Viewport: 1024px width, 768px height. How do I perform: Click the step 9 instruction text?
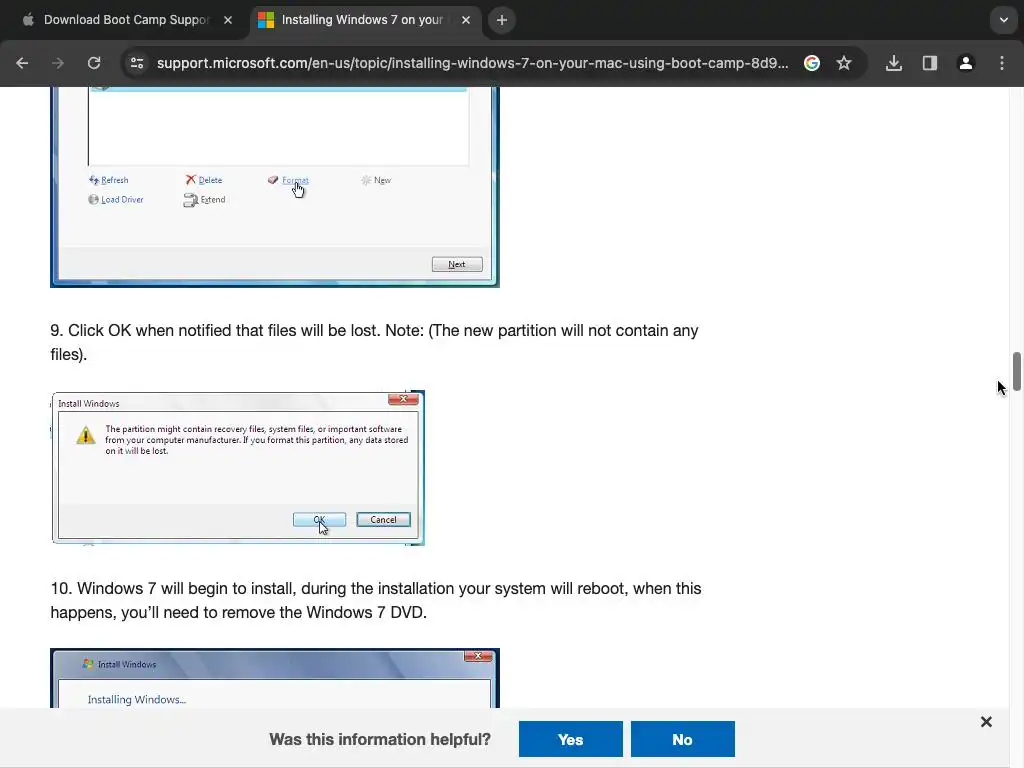pyautogui.click(x=374, y=342)
